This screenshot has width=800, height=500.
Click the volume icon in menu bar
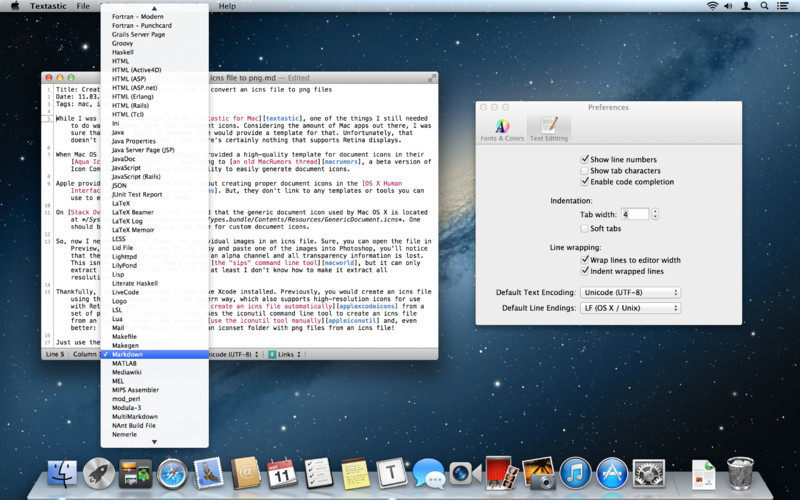(728, 6)
